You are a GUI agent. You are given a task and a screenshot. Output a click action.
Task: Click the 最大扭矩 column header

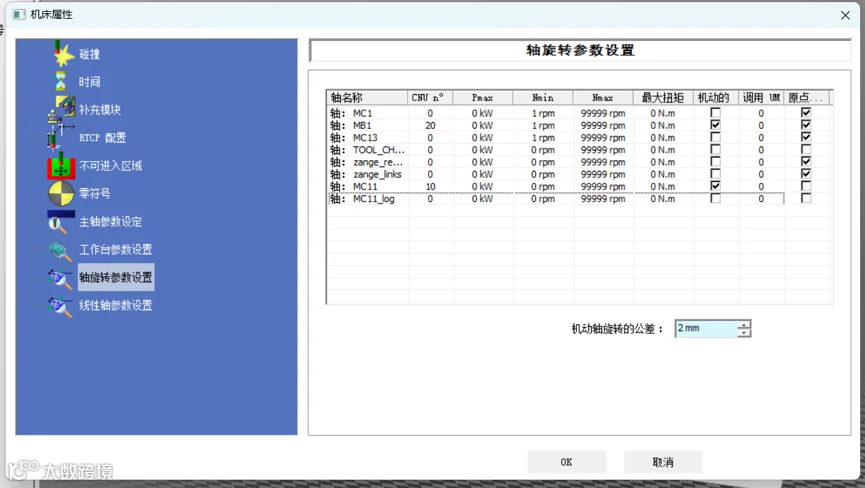(663, 98)
